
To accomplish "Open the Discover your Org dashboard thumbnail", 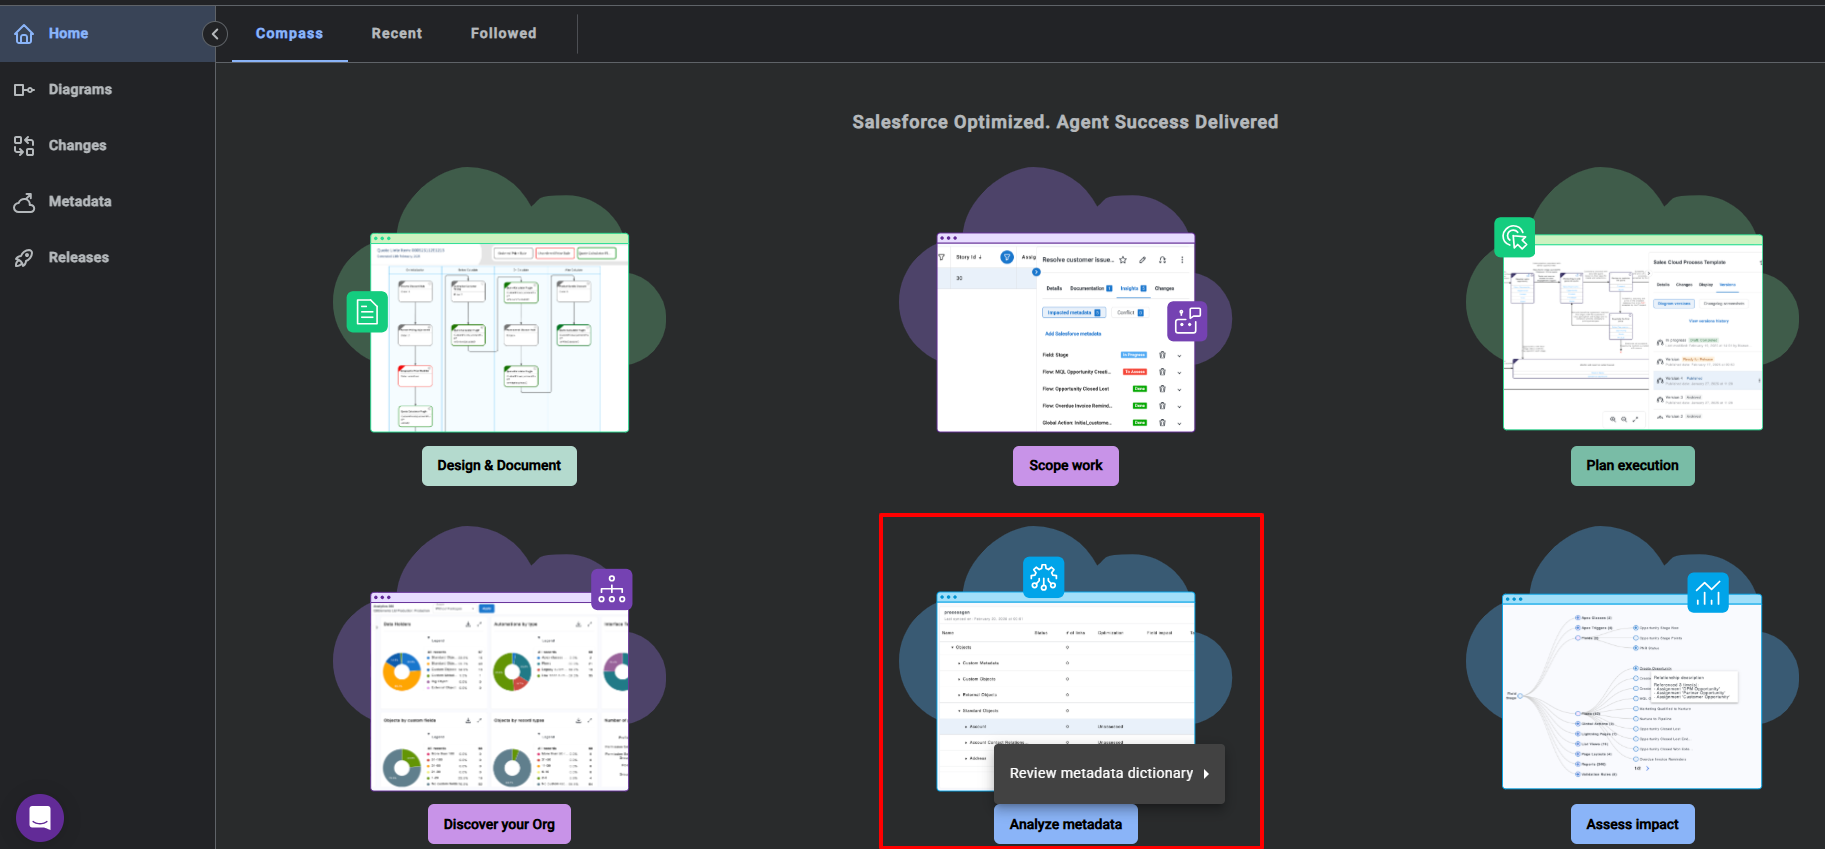I will 499,694.
